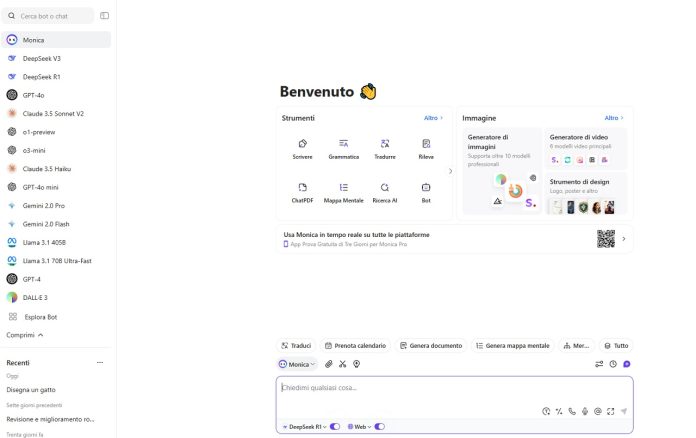Select DeepSeek R1 bot in sidebar

(x=56, y=76)
